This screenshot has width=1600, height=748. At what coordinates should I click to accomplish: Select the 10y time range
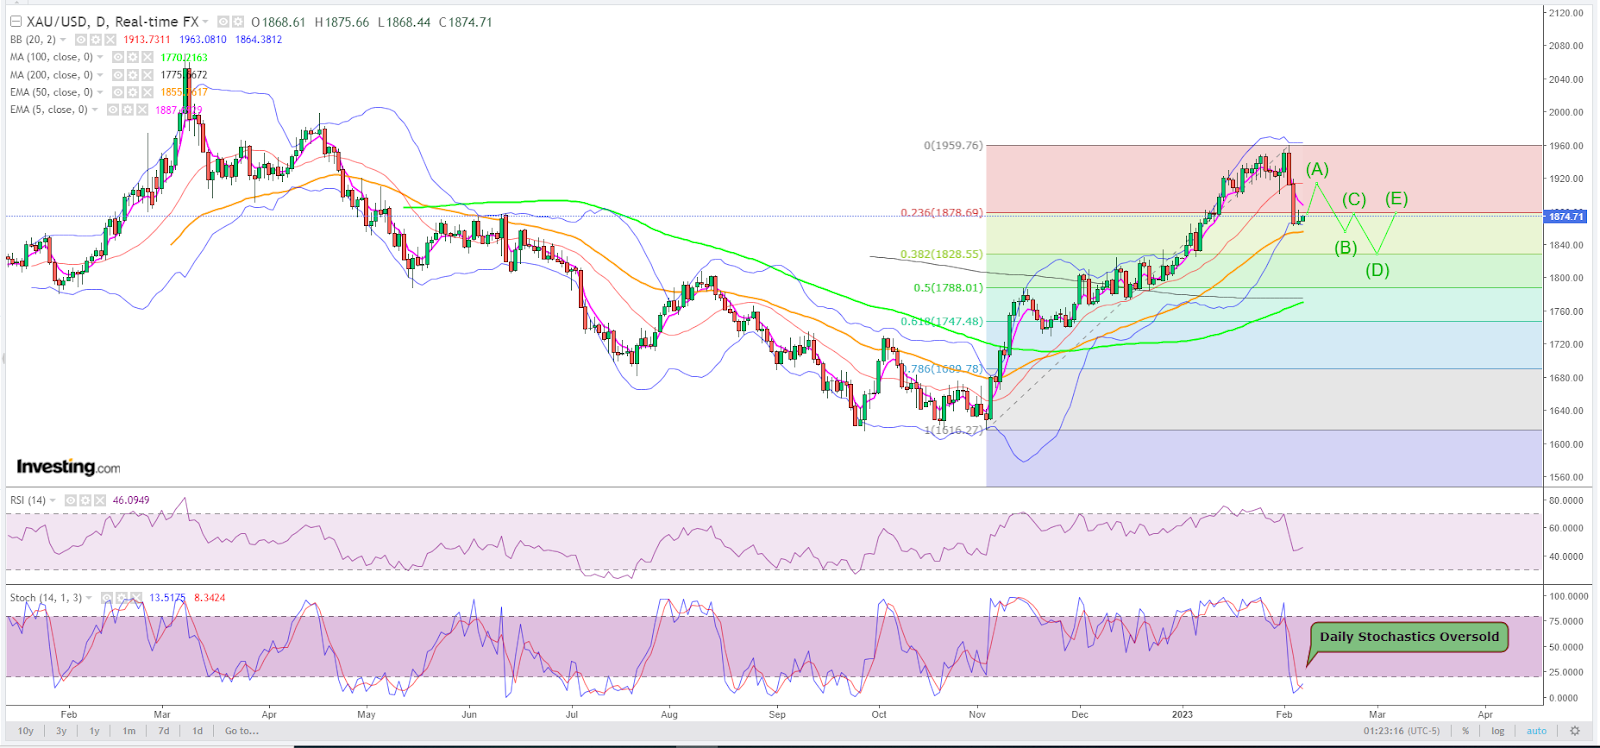(x=26, y=731)
